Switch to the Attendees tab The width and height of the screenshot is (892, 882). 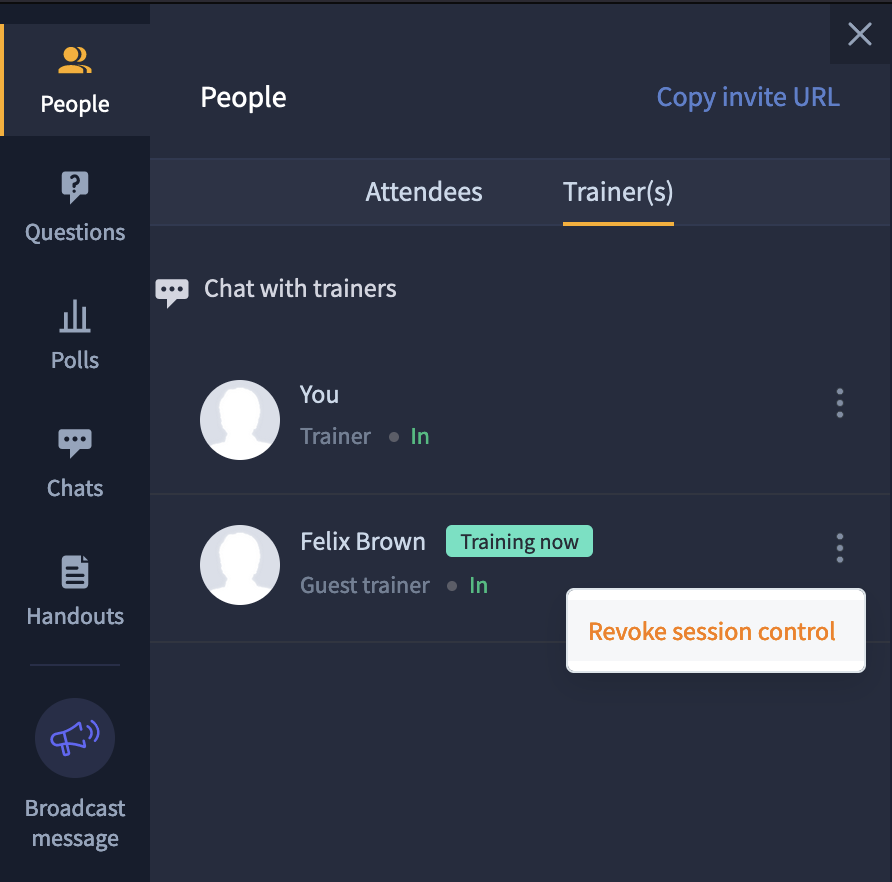(424, 192)
